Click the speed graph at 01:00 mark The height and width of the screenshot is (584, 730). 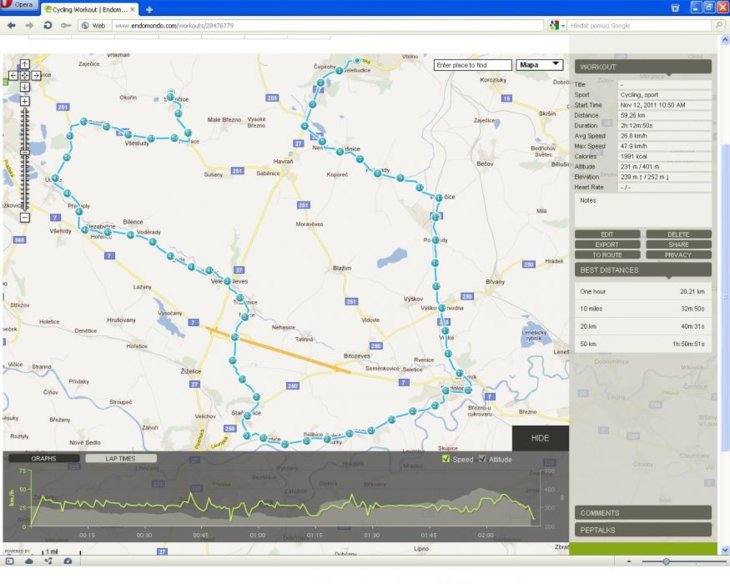257,505
